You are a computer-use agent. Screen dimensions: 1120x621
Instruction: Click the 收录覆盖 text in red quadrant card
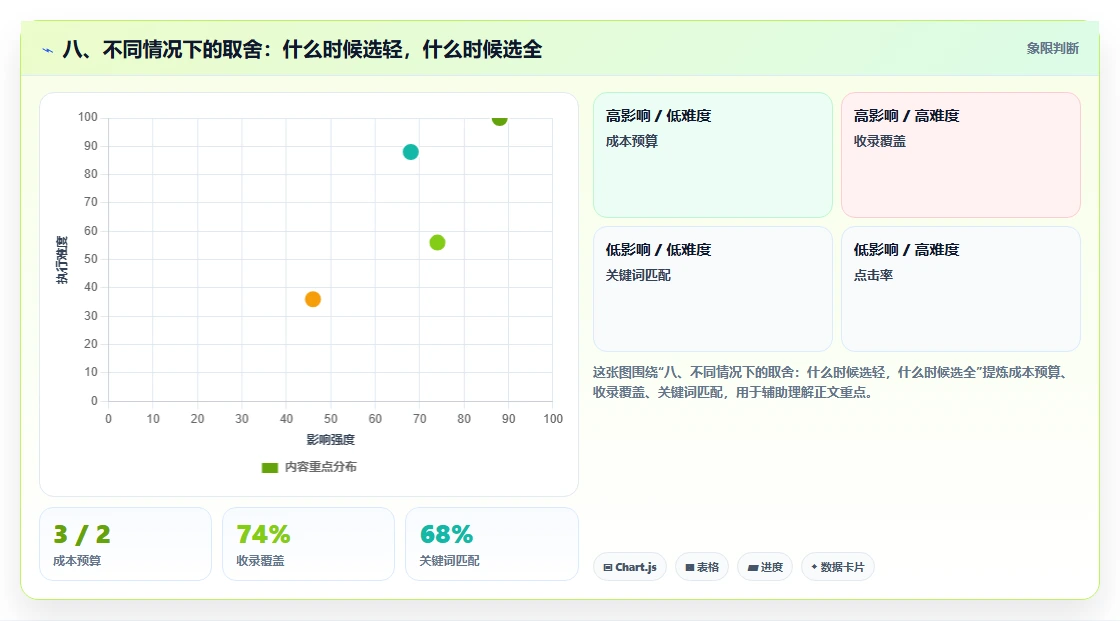879,141
